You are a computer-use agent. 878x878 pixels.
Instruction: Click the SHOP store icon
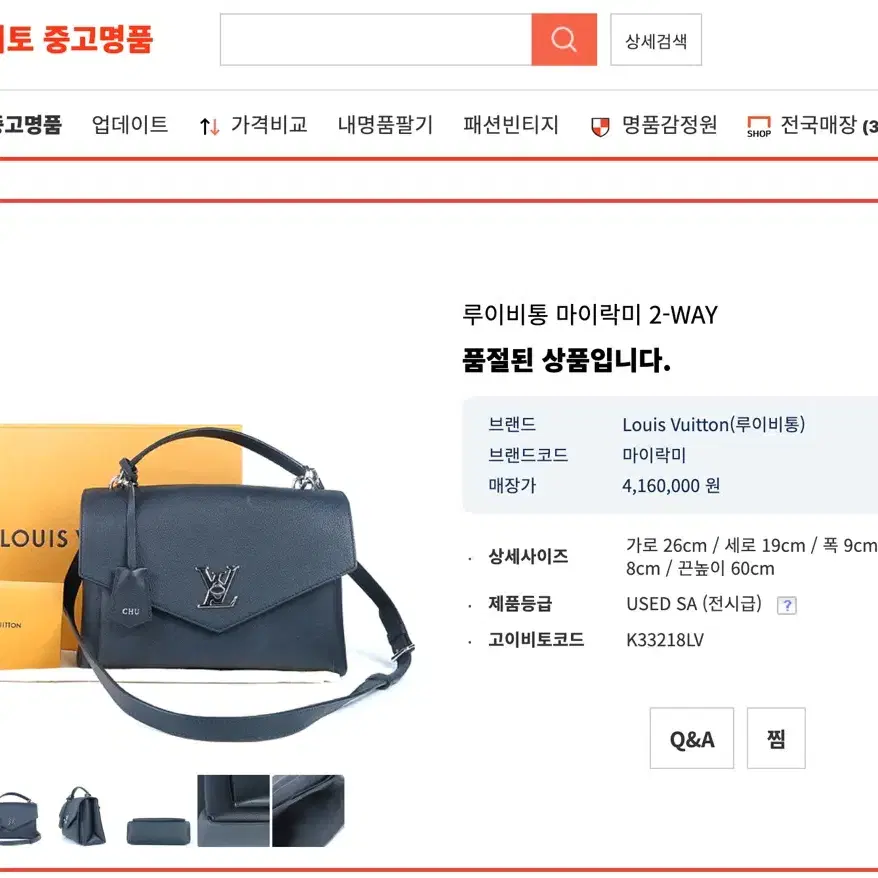click(x=759, y=127)
